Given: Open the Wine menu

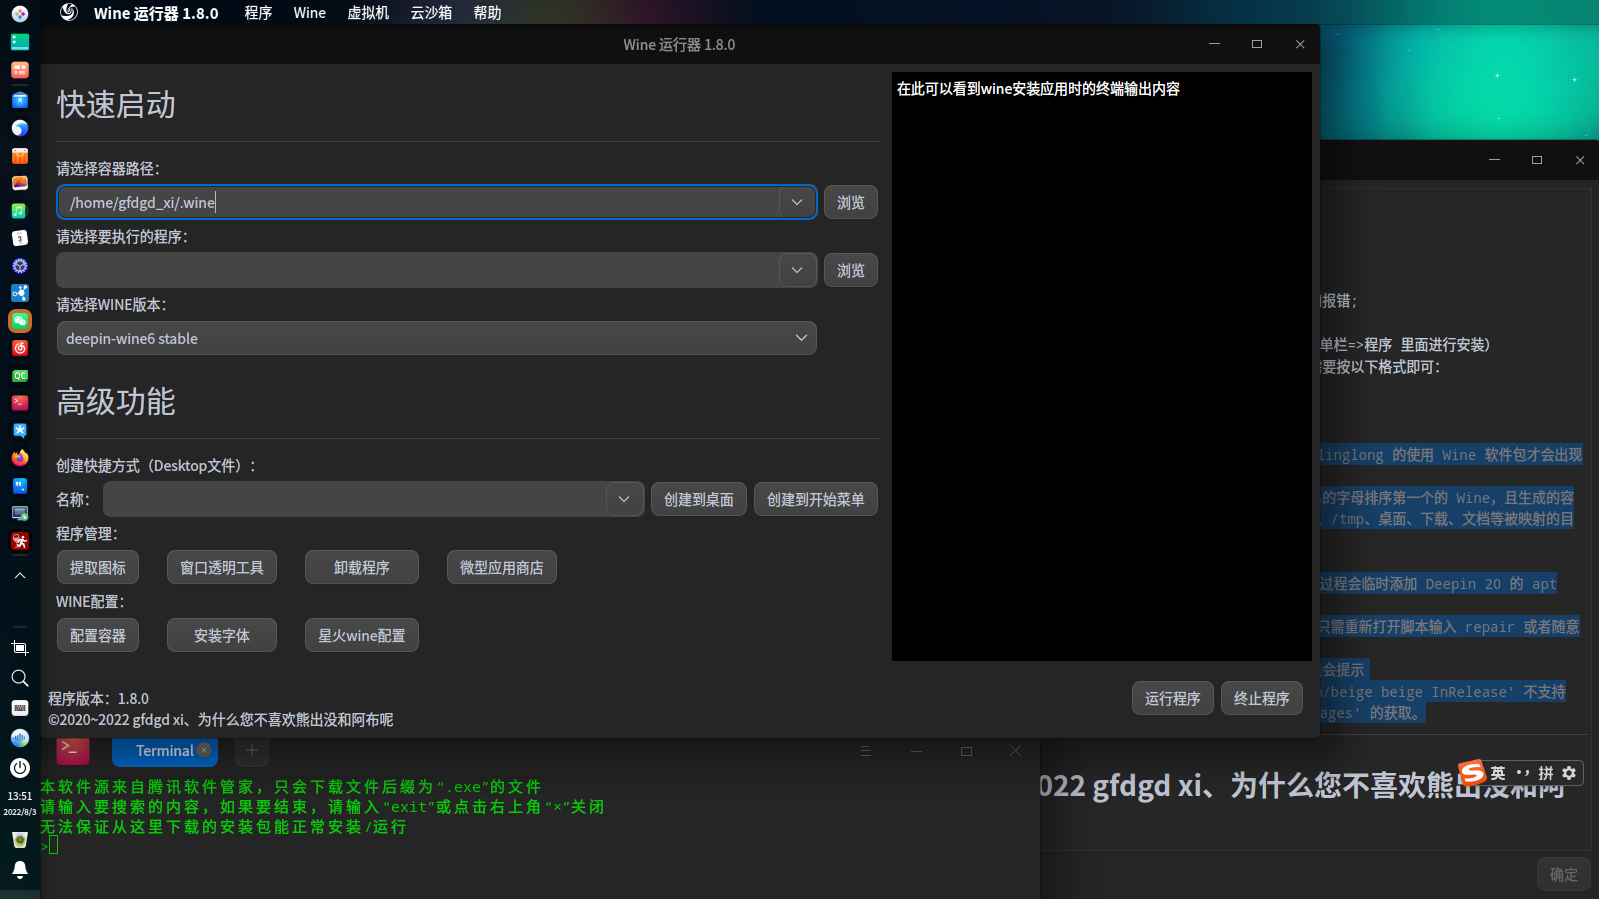Looking at the screenshot, I should tap(310, 13).
